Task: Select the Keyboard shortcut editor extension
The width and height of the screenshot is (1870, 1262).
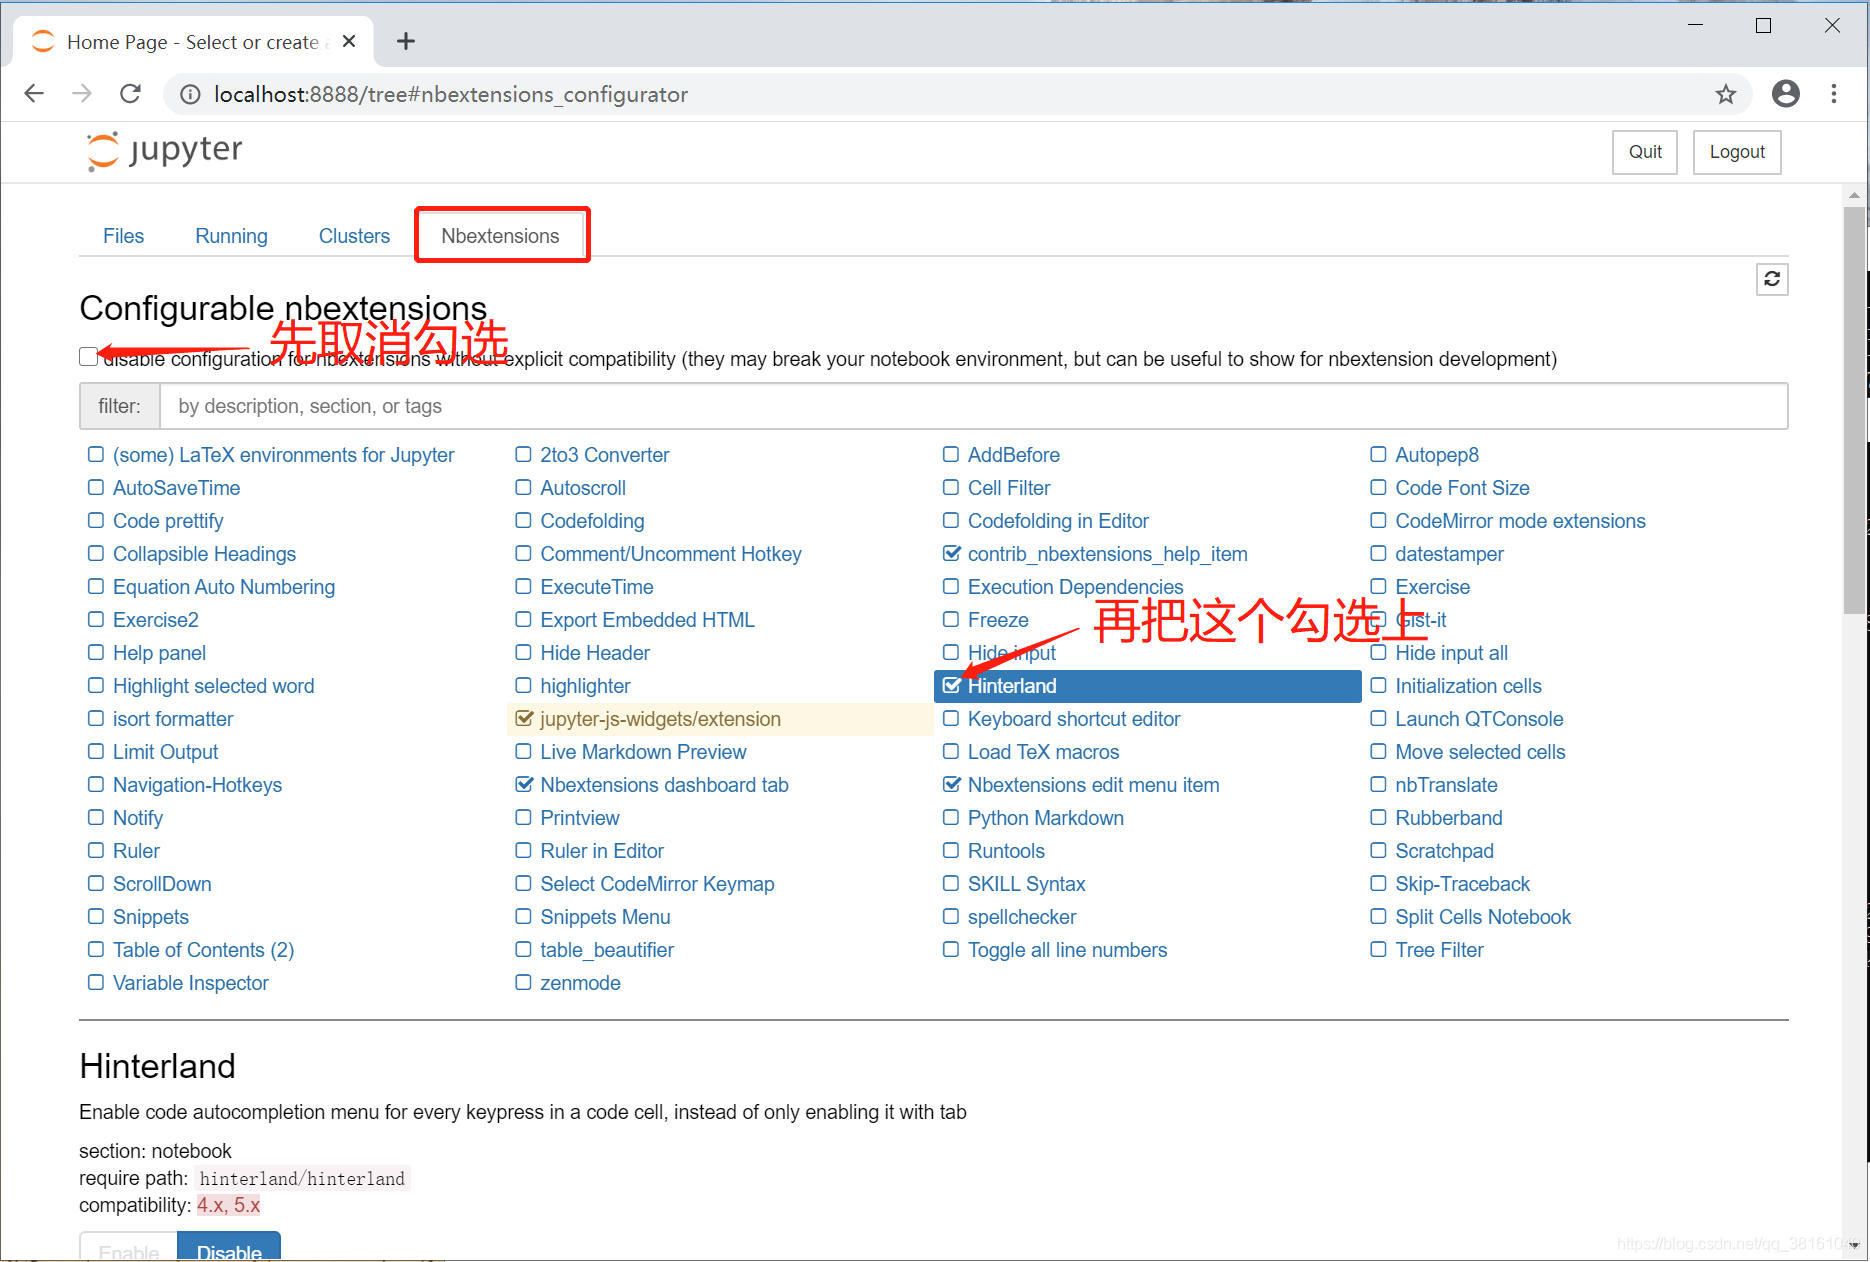Action: [x=1074, y=719]
